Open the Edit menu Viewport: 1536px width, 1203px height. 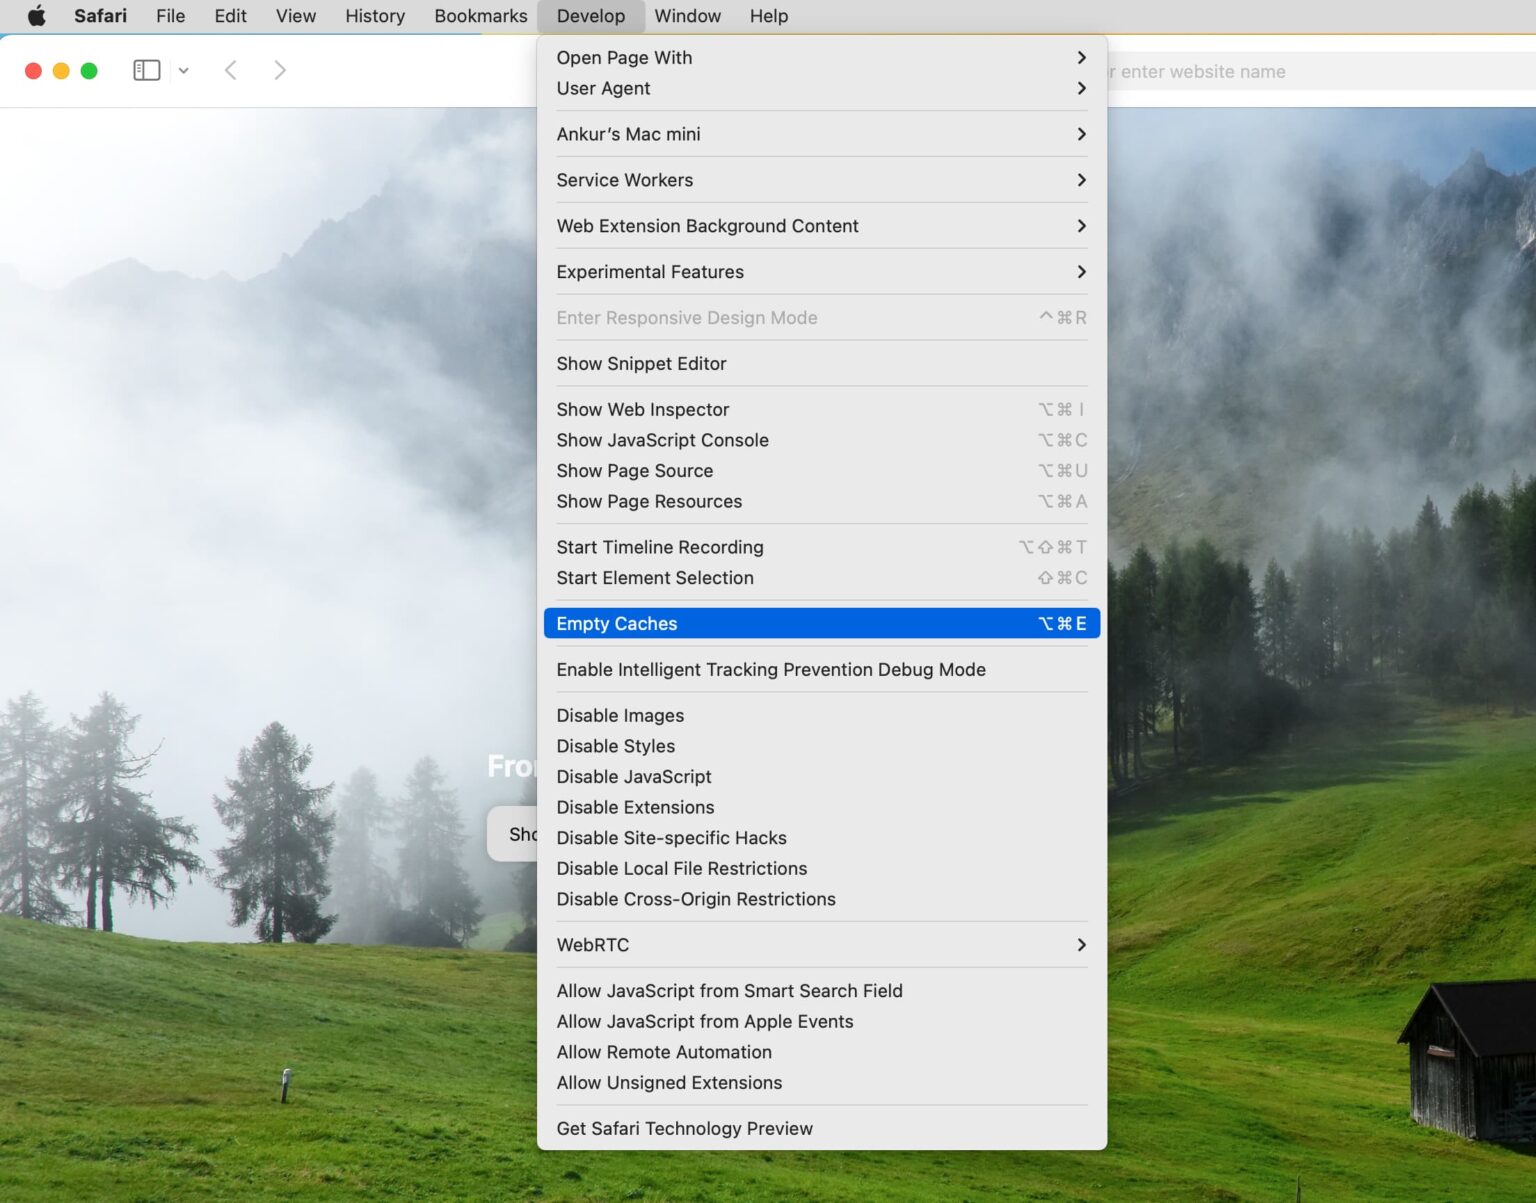point(230,16)
